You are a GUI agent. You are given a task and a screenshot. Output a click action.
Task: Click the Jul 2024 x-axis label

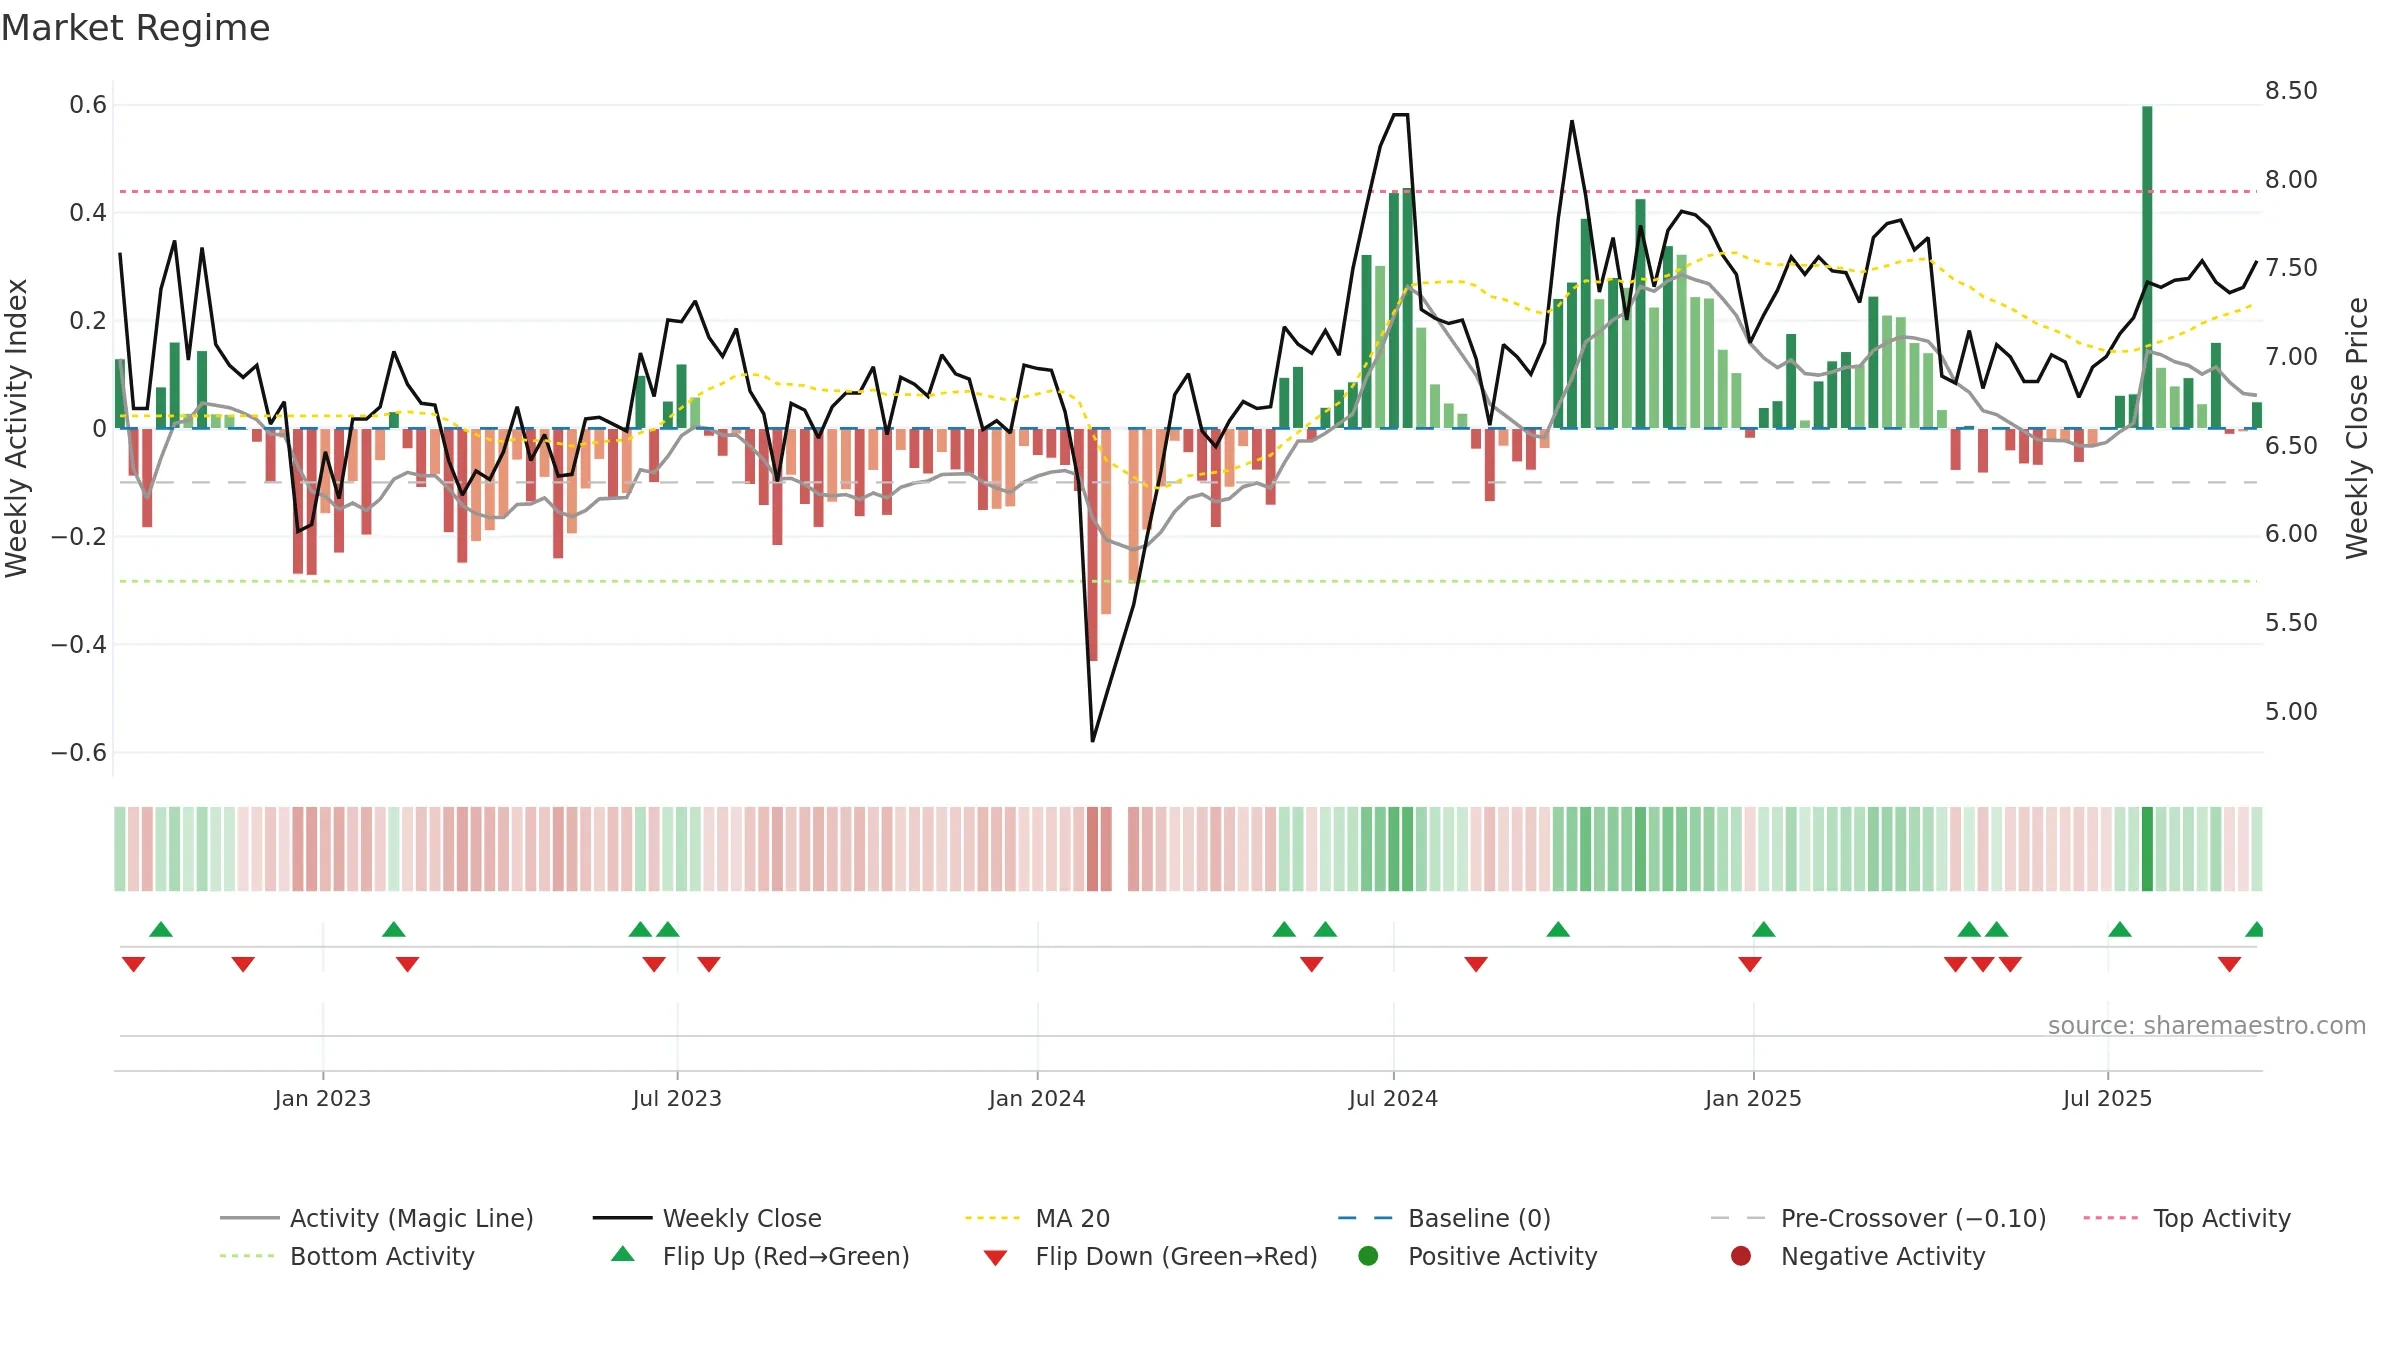pos(1393,1099)
